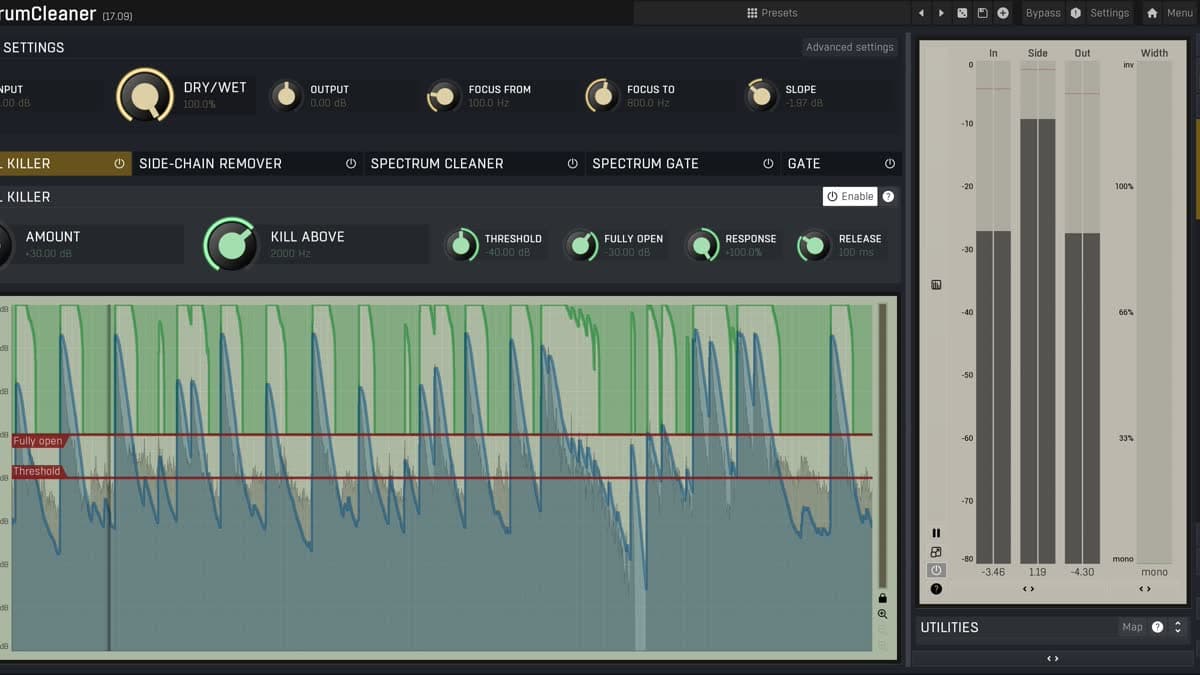Click the meter pop-out window icon
This screenshot has width=1200, height=675.
coord(936,552)
